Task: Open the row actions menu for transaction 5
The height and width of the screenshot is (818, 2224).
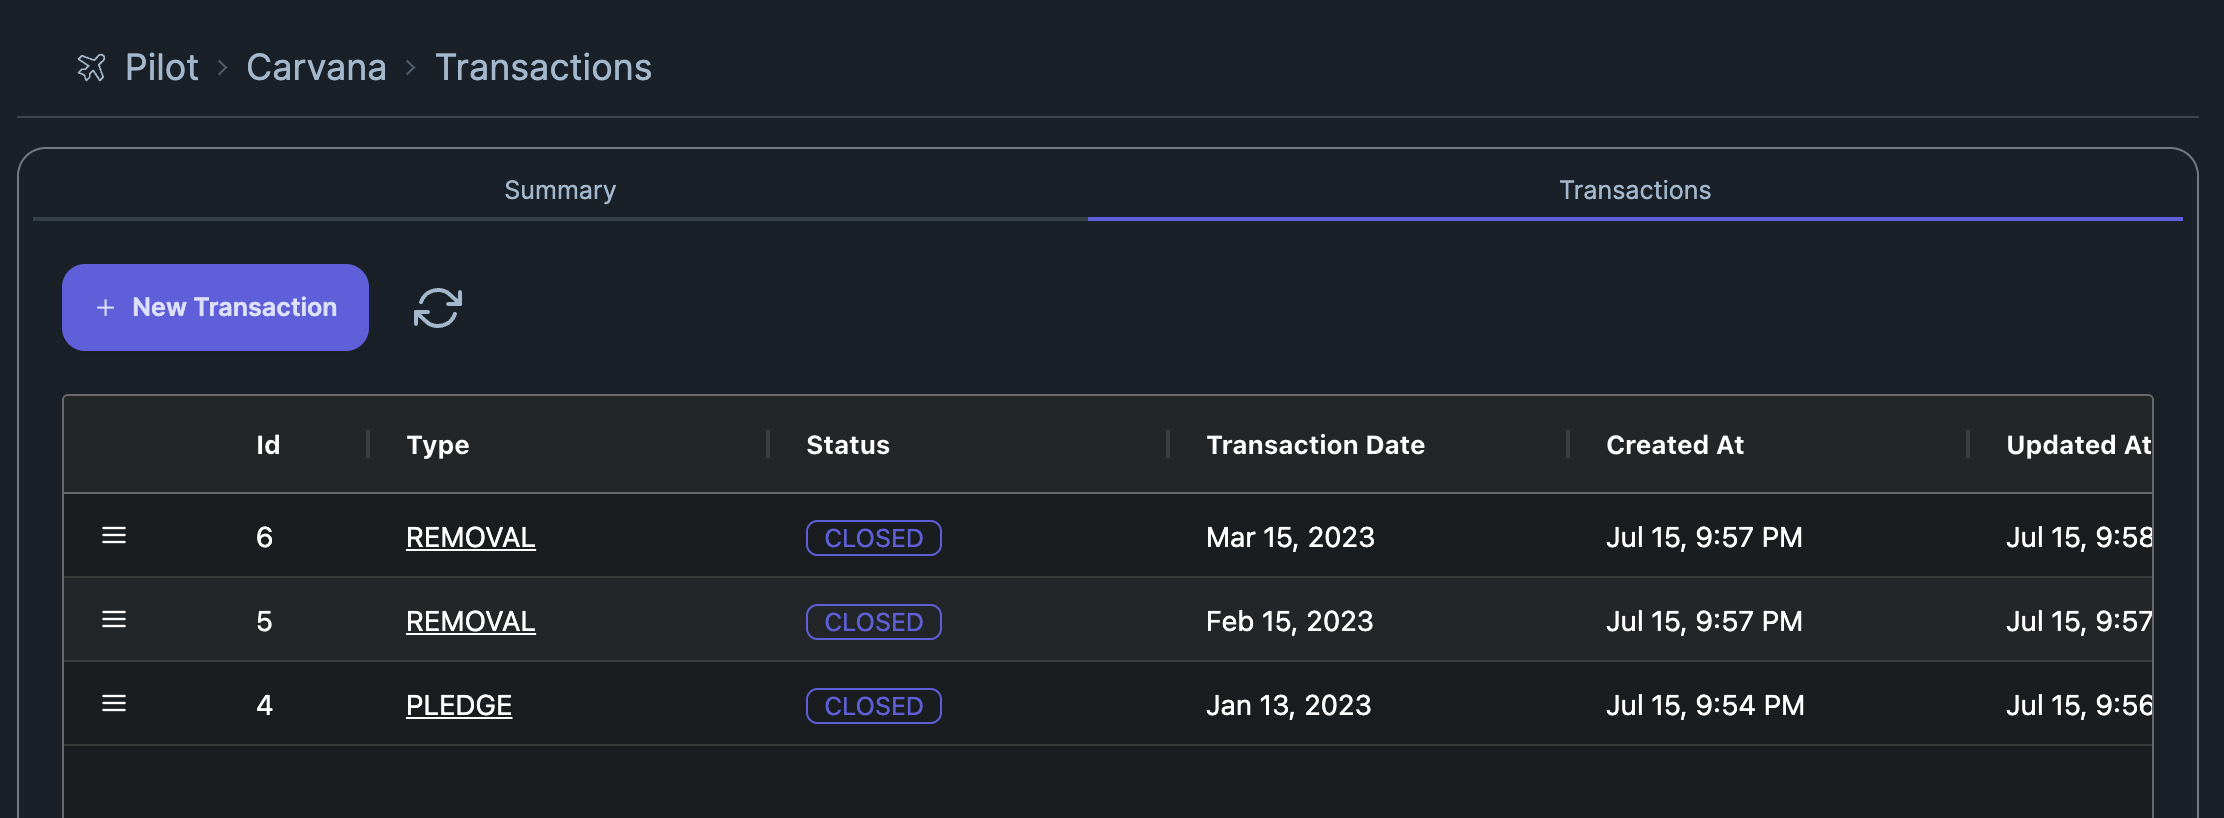Action: click(113, 620)
